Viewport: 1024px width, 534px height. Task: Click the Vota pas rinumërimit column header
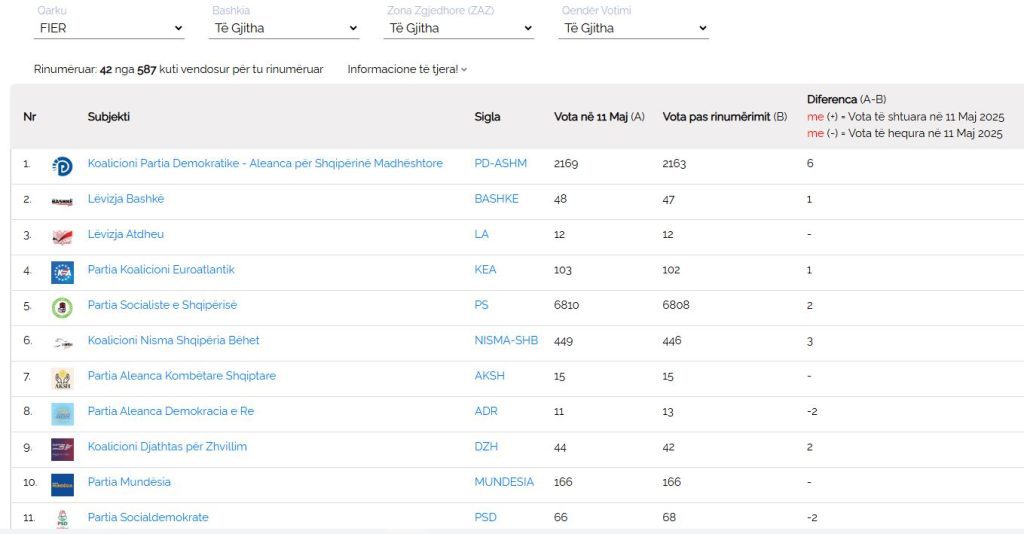[724, 117]
